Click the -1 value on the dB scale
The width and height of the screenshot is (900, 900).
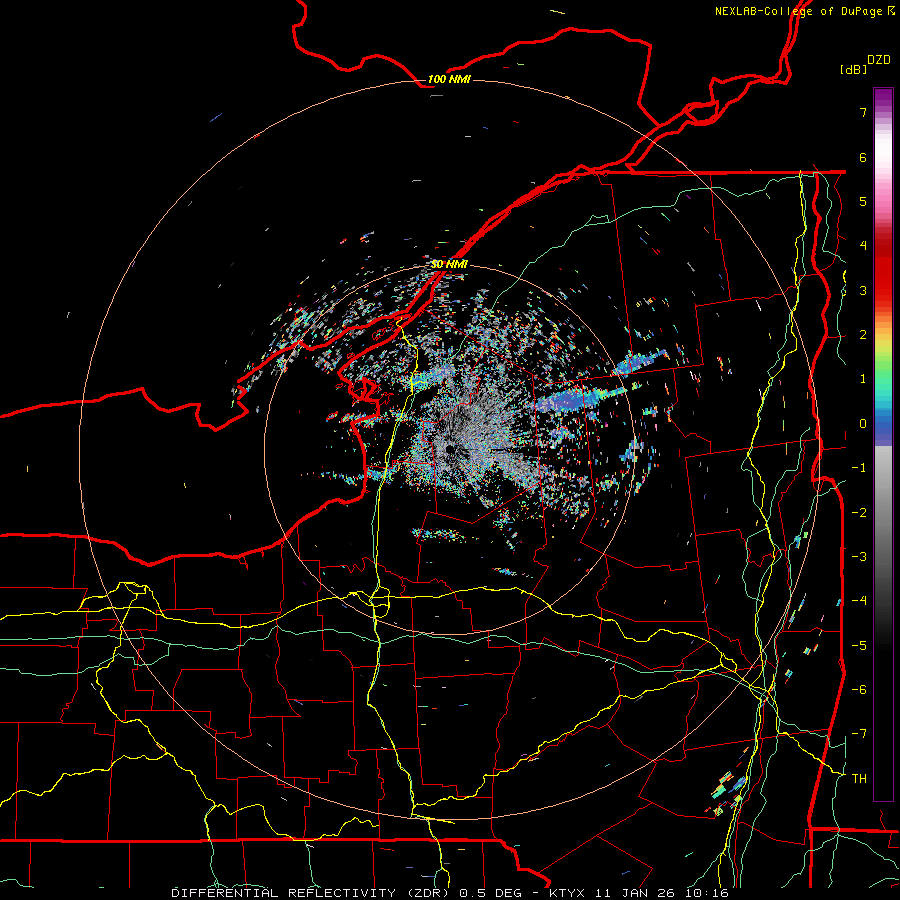tap(859, 468)
